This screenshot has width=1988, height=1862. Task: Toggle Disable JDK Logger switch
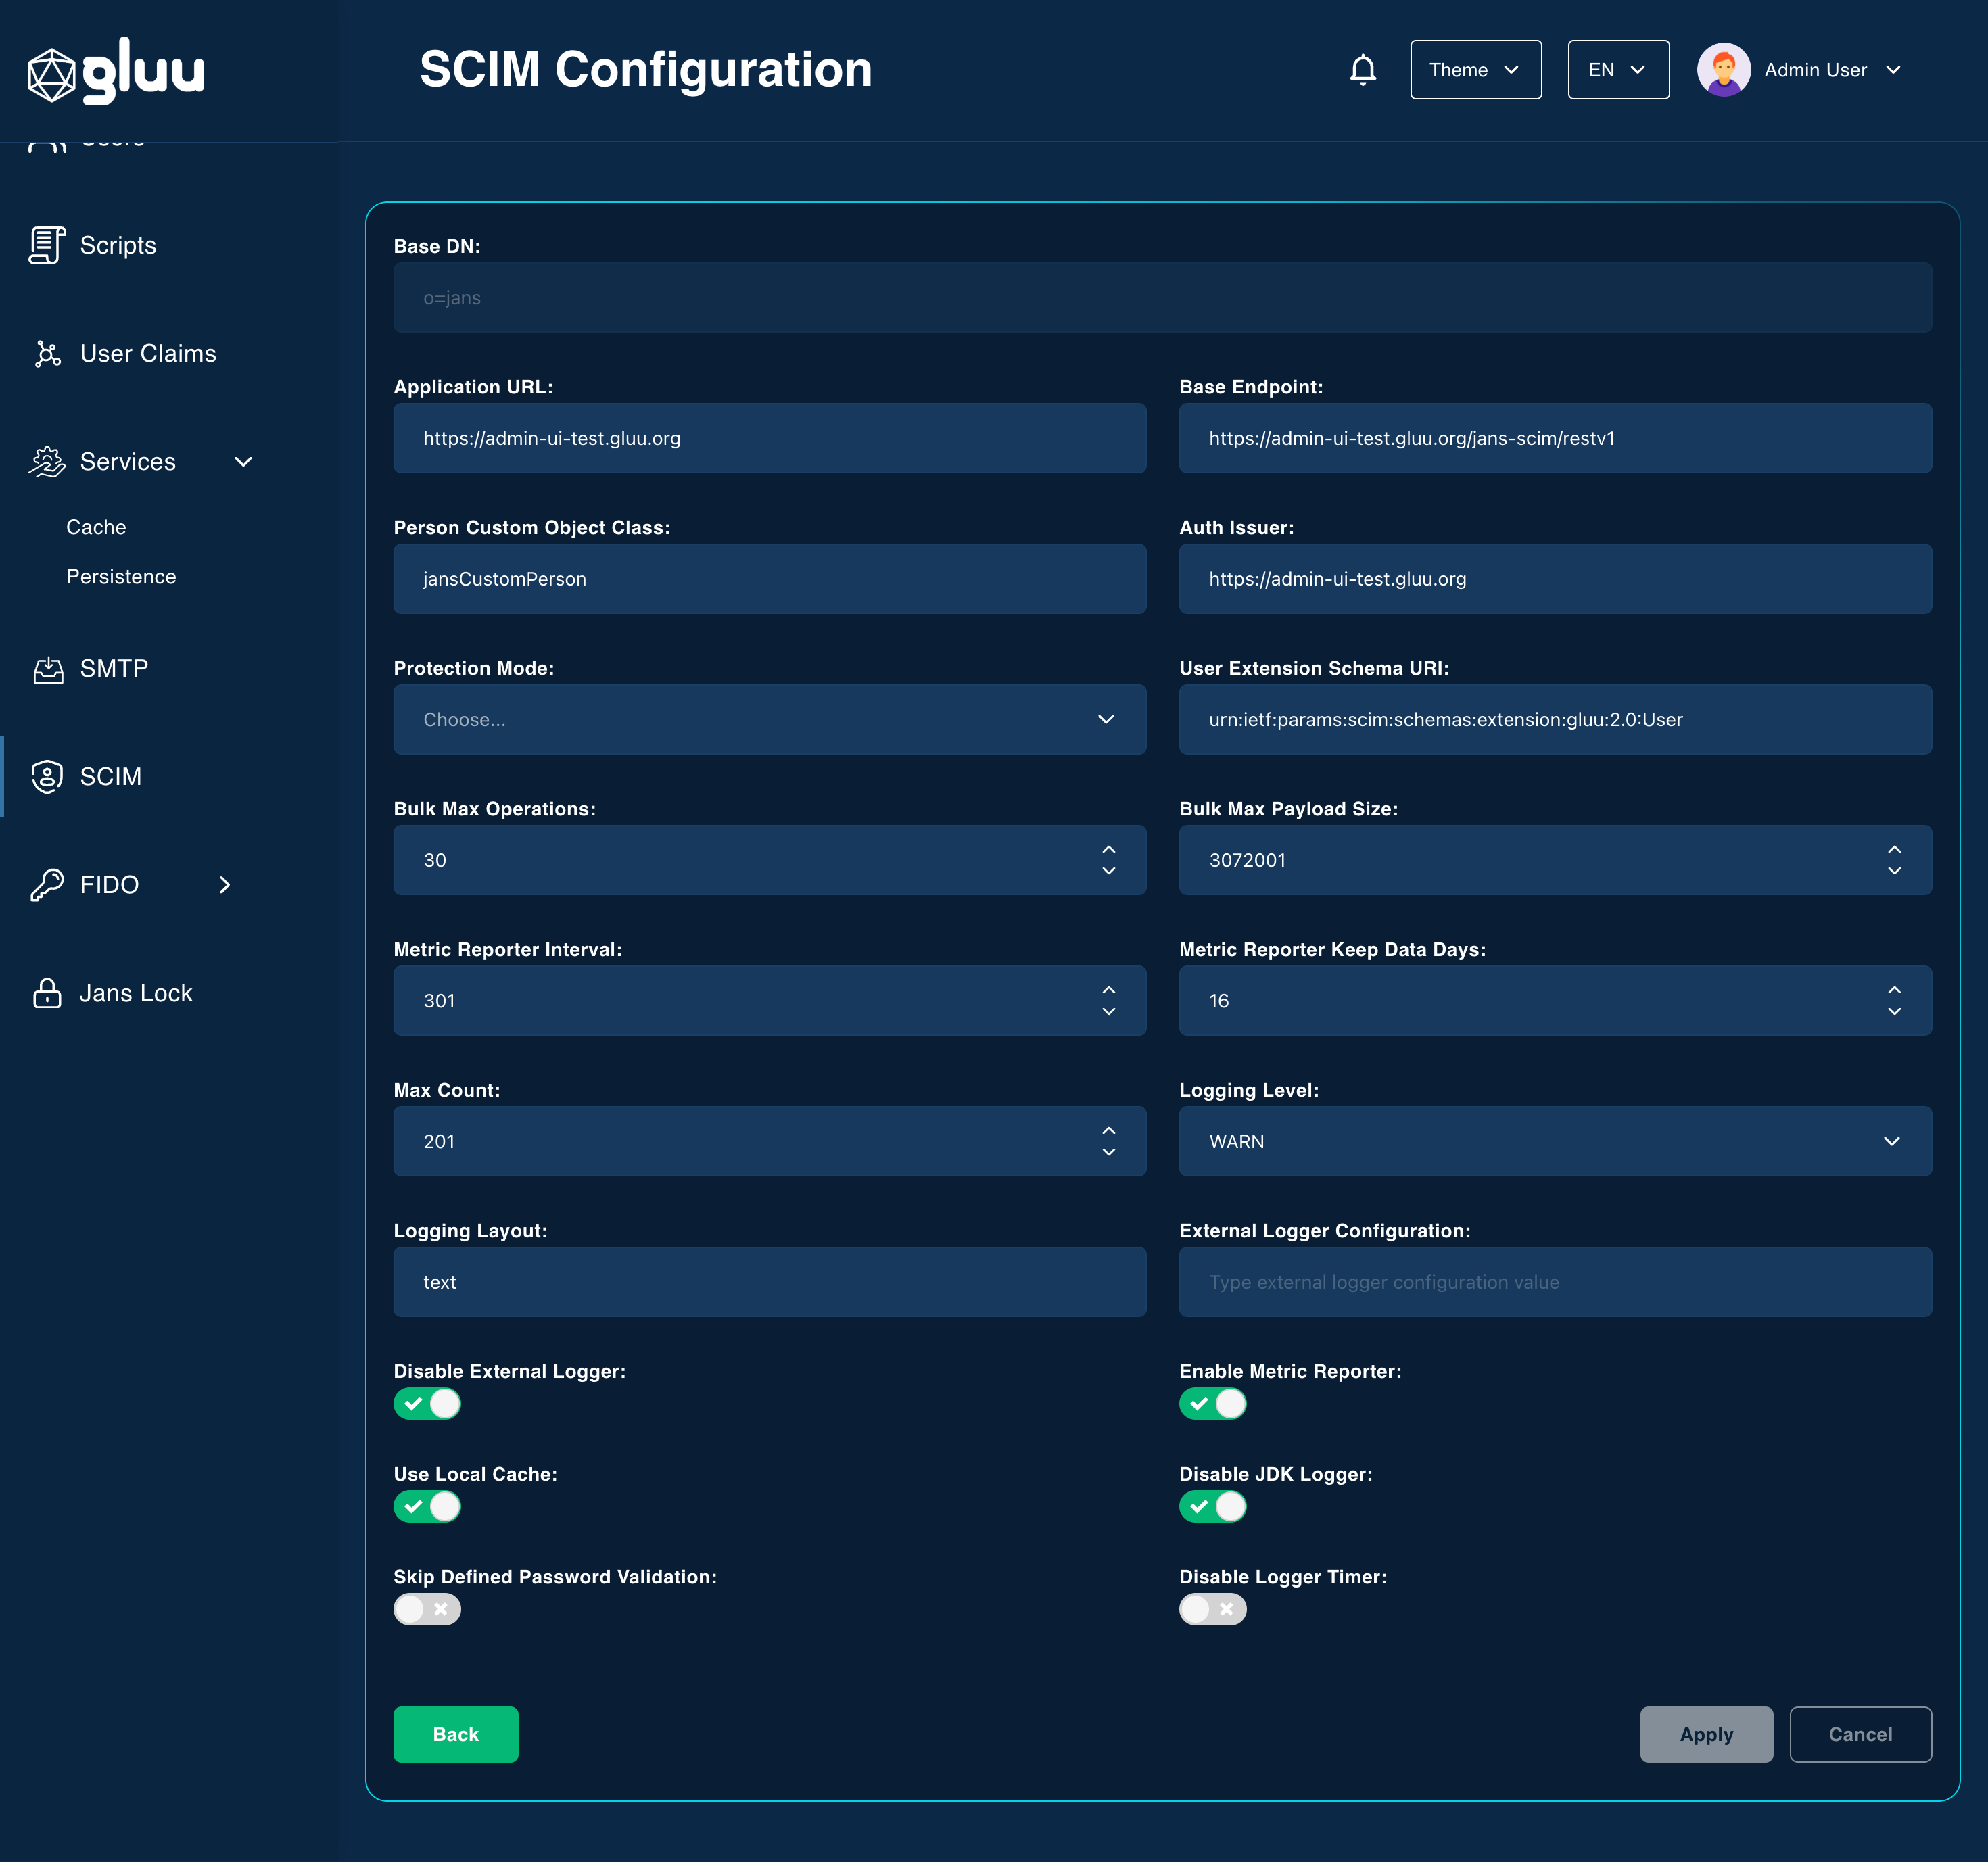1213,1507
